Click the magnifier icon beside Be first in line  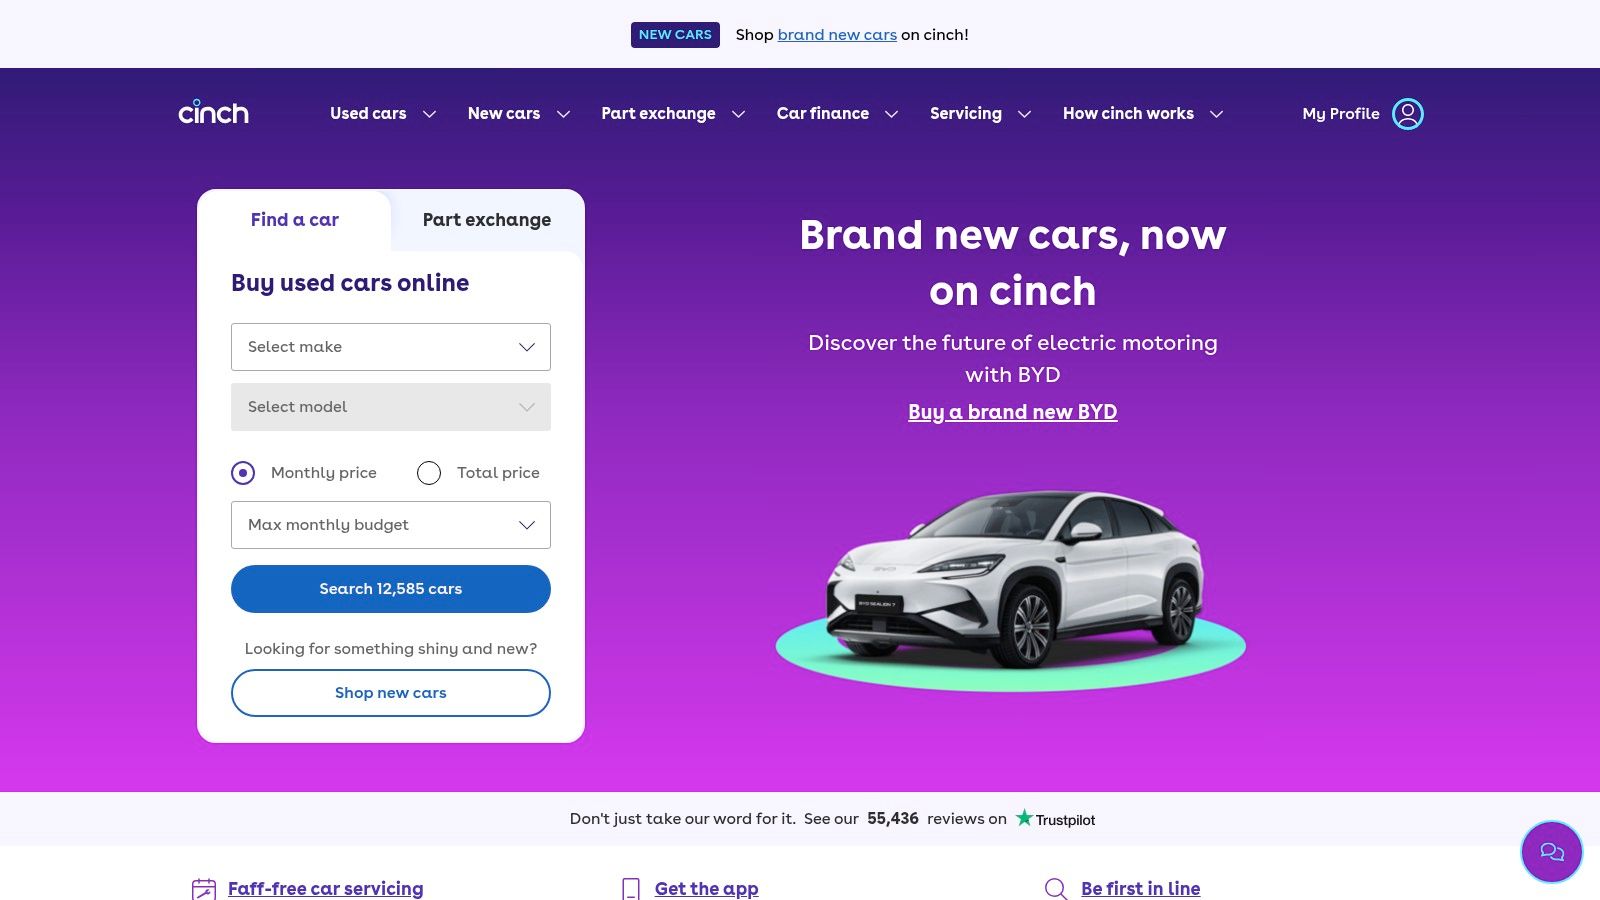coord(1056,889)
